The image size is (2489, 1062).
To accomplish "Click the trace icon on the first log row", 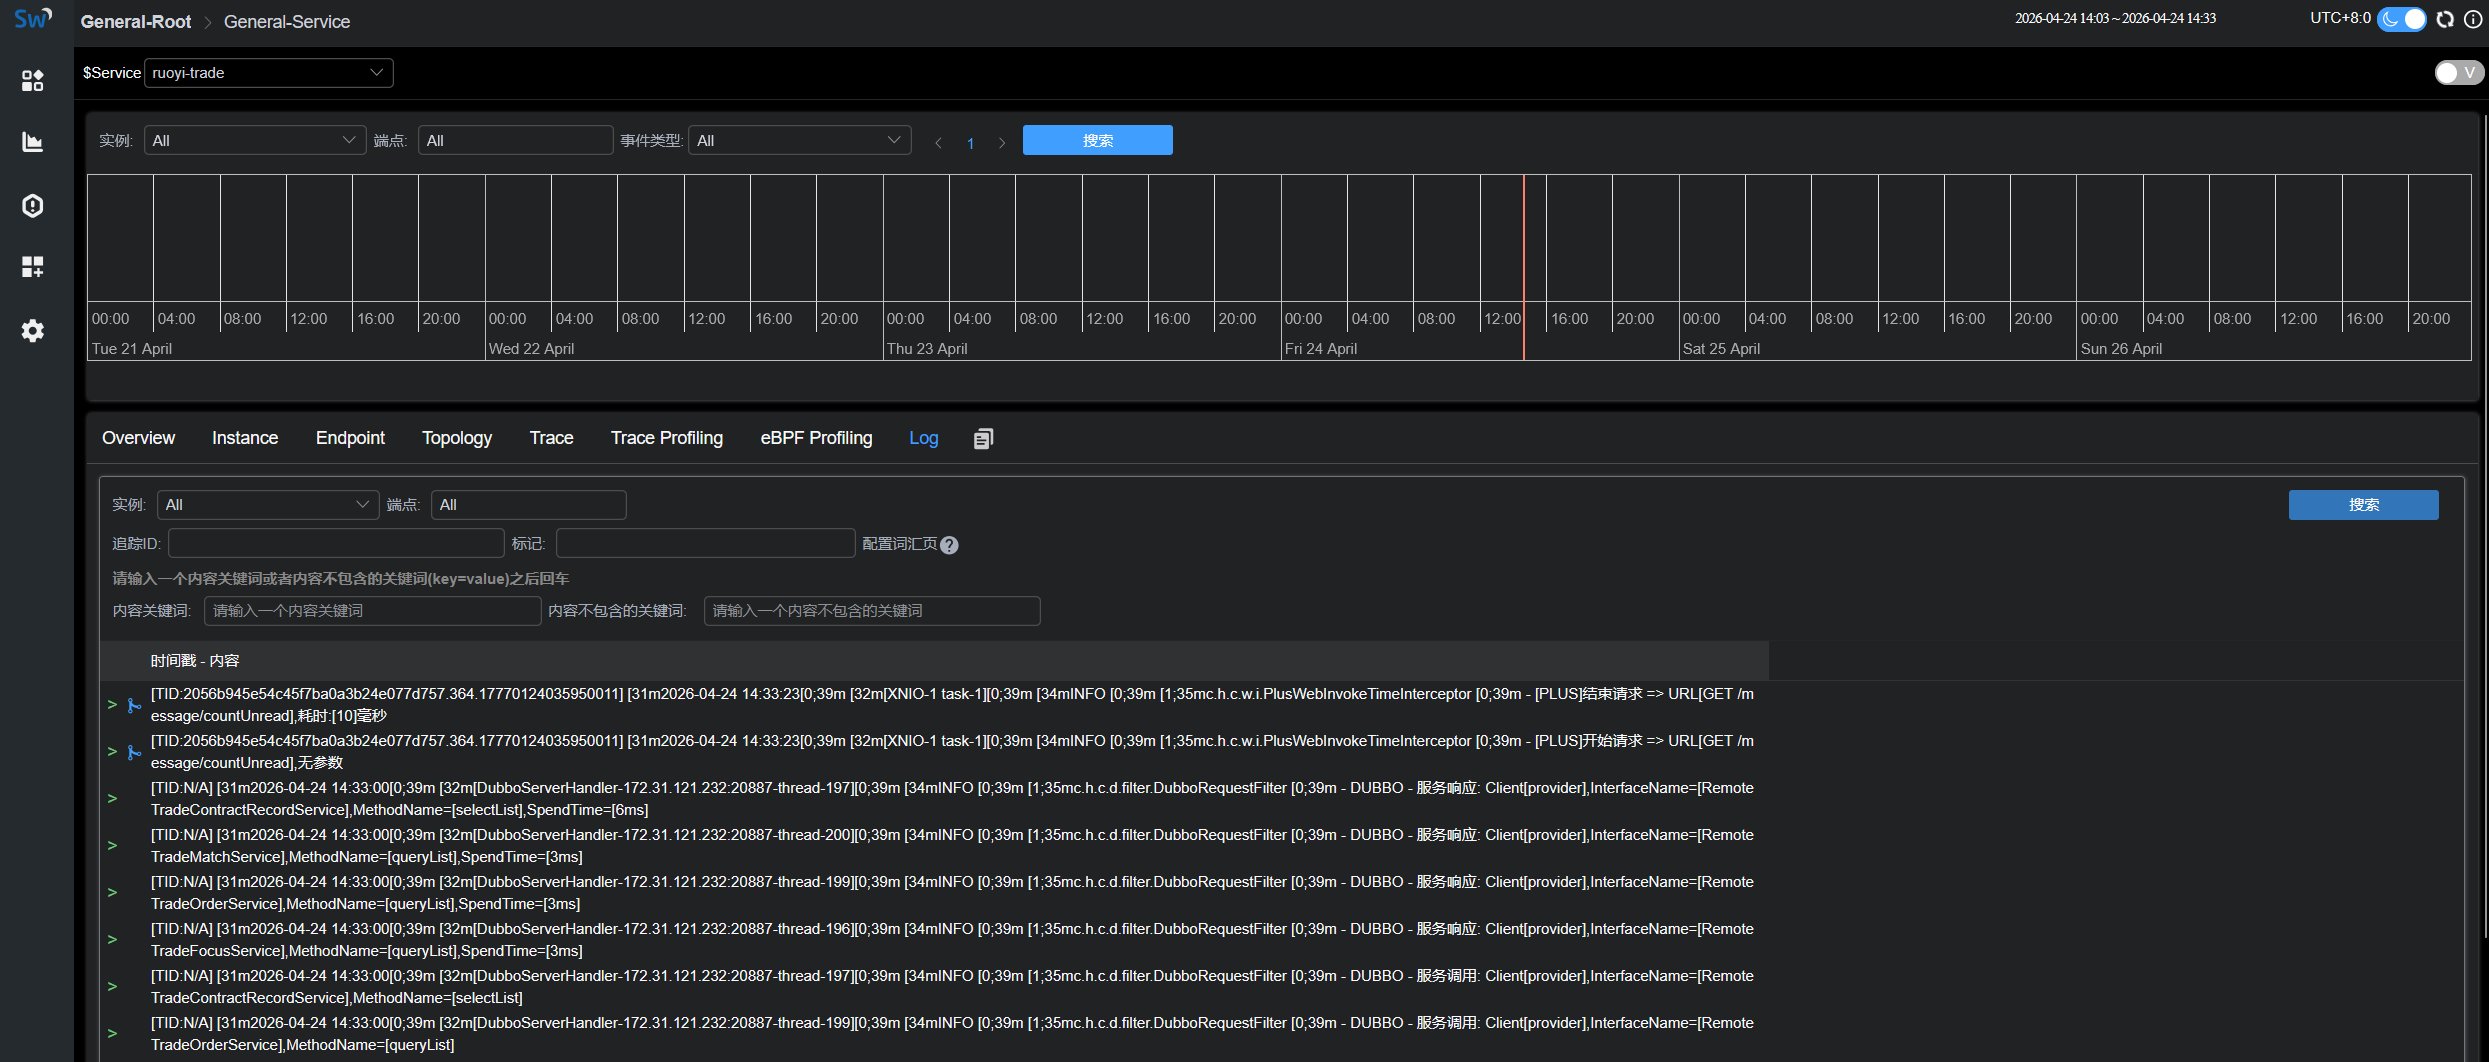I will [134, 706].
